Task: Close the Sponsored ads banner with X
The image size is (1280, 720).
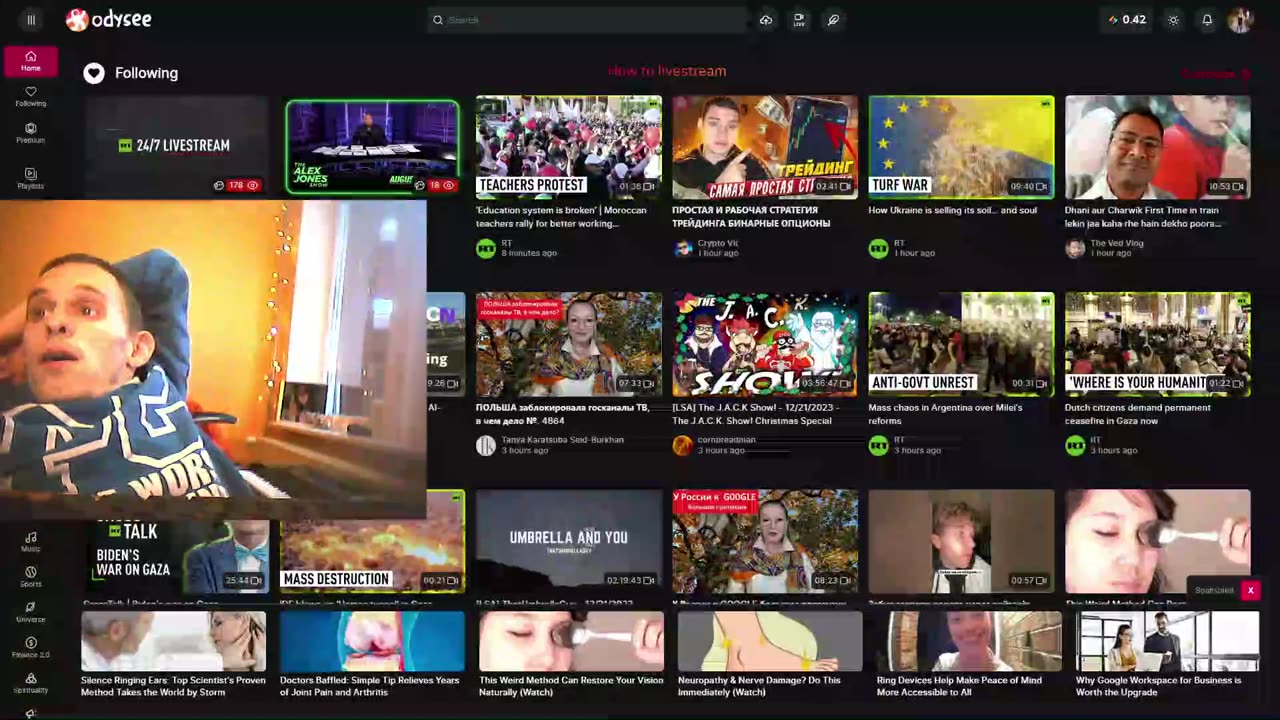Action: click(x=1250, y=590)
